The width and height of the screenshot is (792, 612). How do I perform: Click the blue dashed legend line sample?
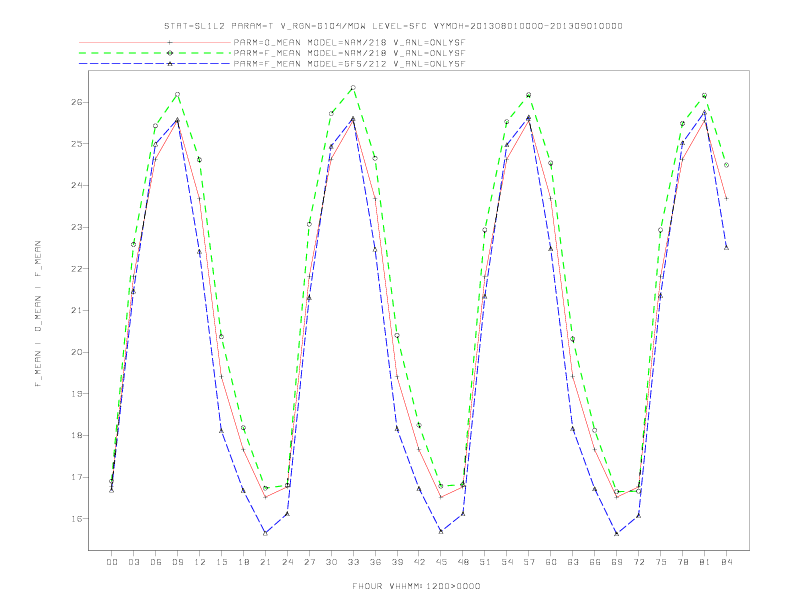(x=155, y=64)
